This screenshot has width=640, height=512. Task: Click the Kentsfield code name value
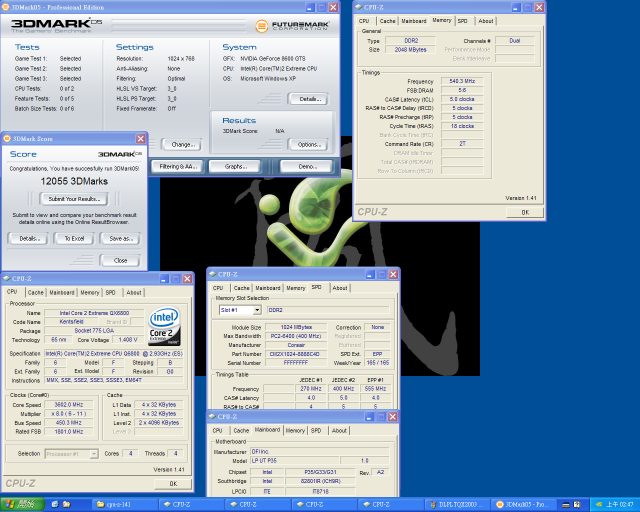point(71,322)
